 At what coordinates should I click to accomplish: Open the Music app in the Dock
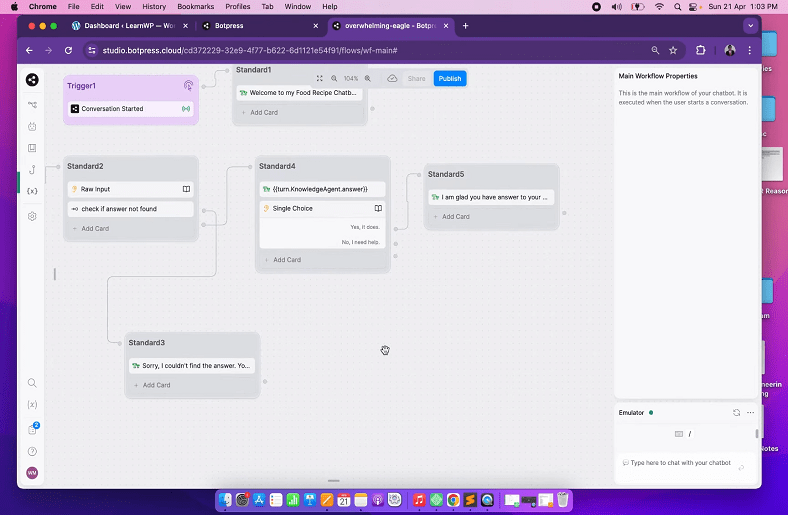pos(419,500)
